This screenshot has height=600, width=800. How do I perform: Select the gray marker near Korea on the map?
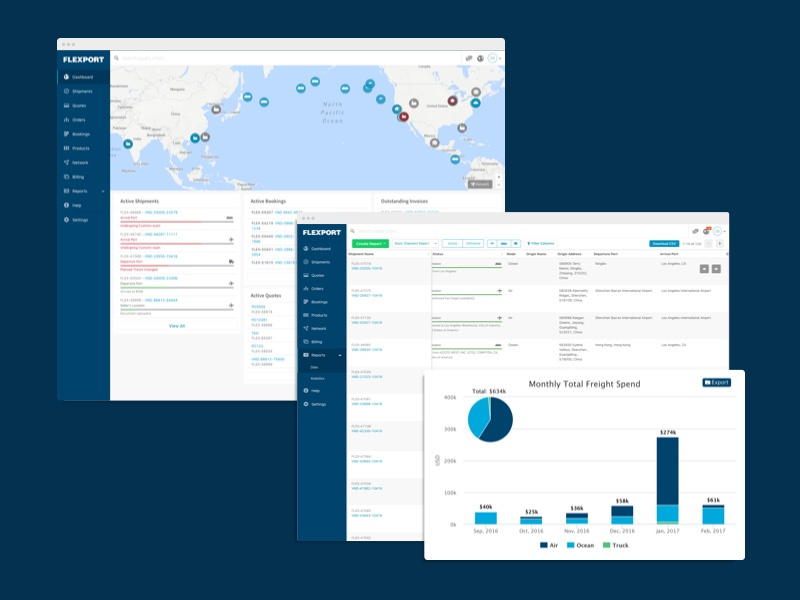(216, 109)
